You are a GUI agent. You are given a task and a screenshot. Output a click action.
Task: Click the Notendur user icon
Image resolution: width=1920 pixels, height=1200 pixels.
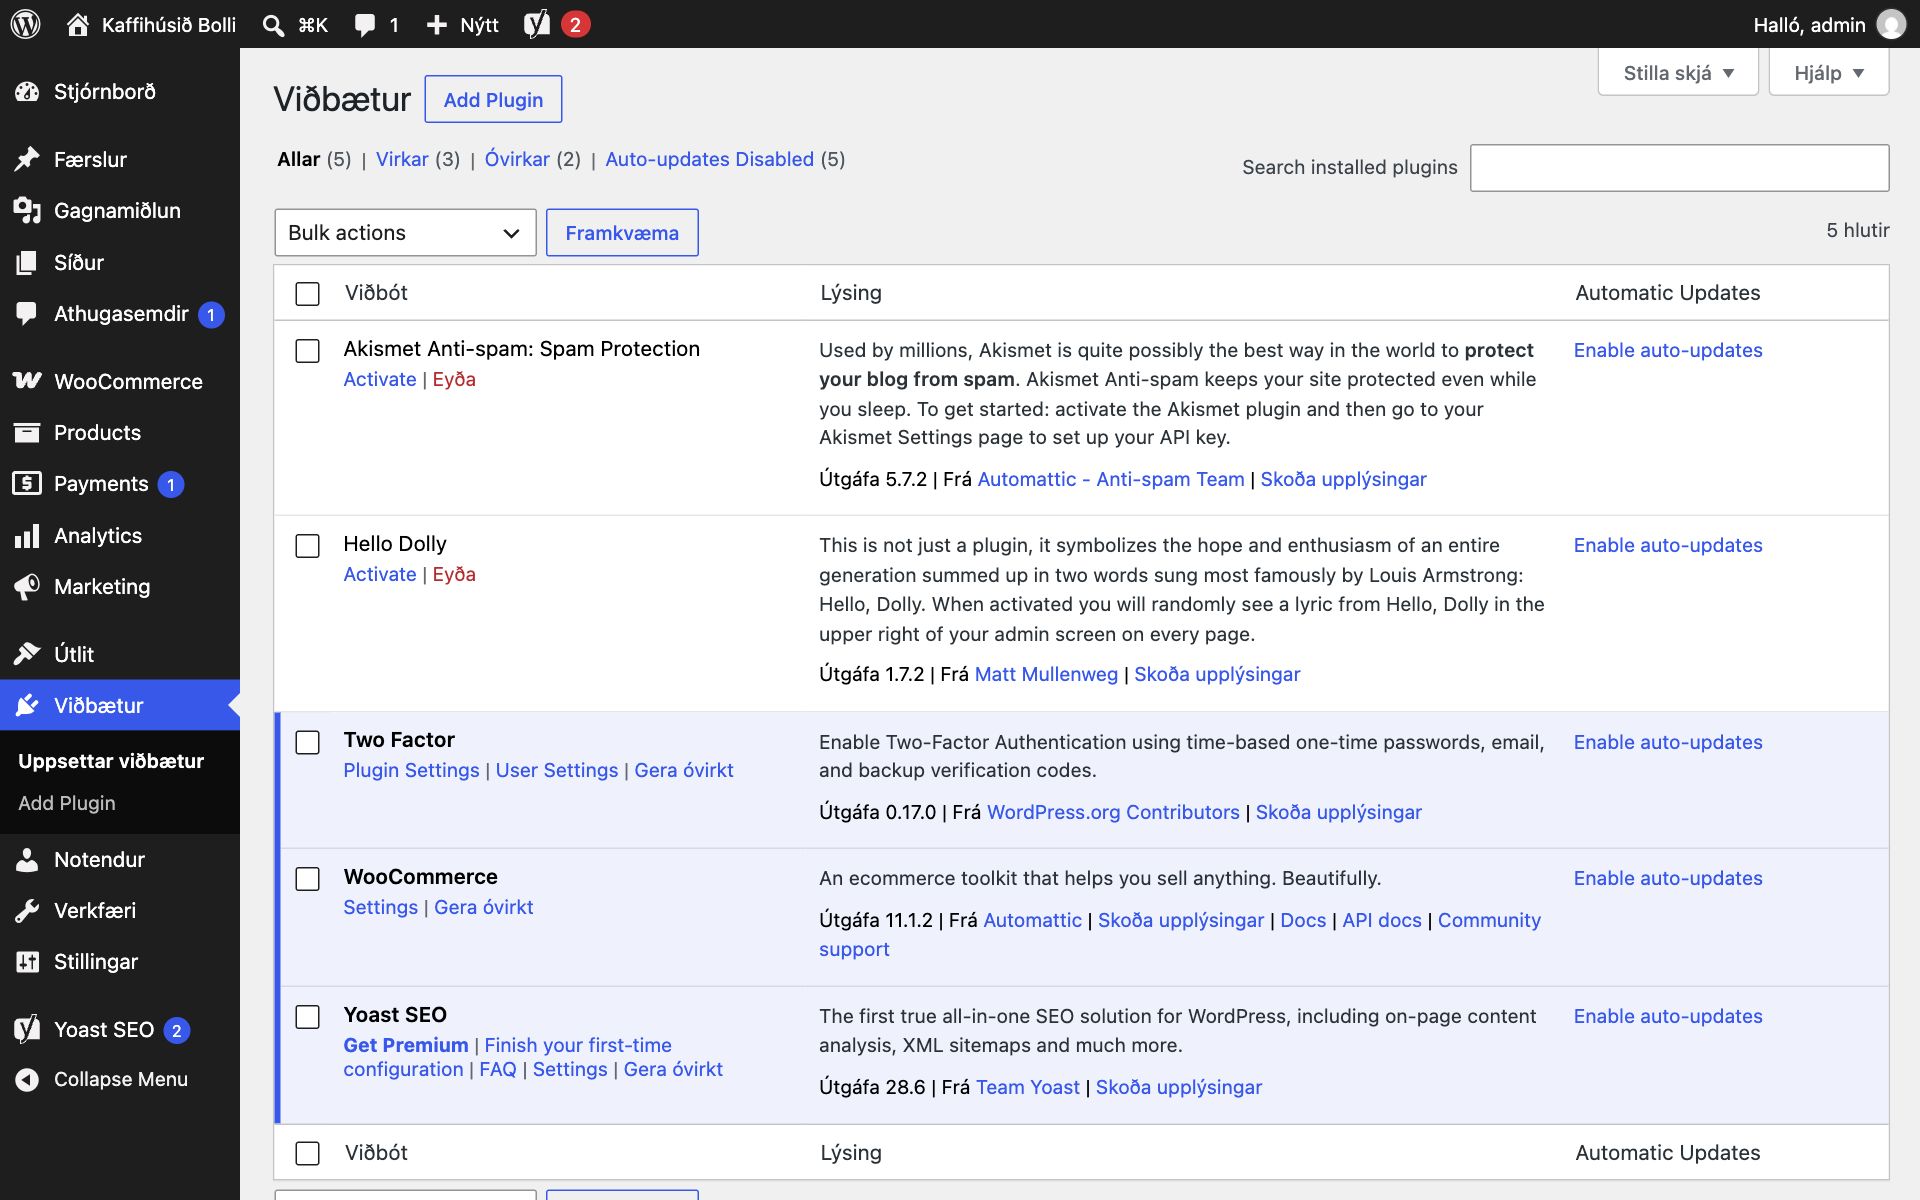[27, 859]
